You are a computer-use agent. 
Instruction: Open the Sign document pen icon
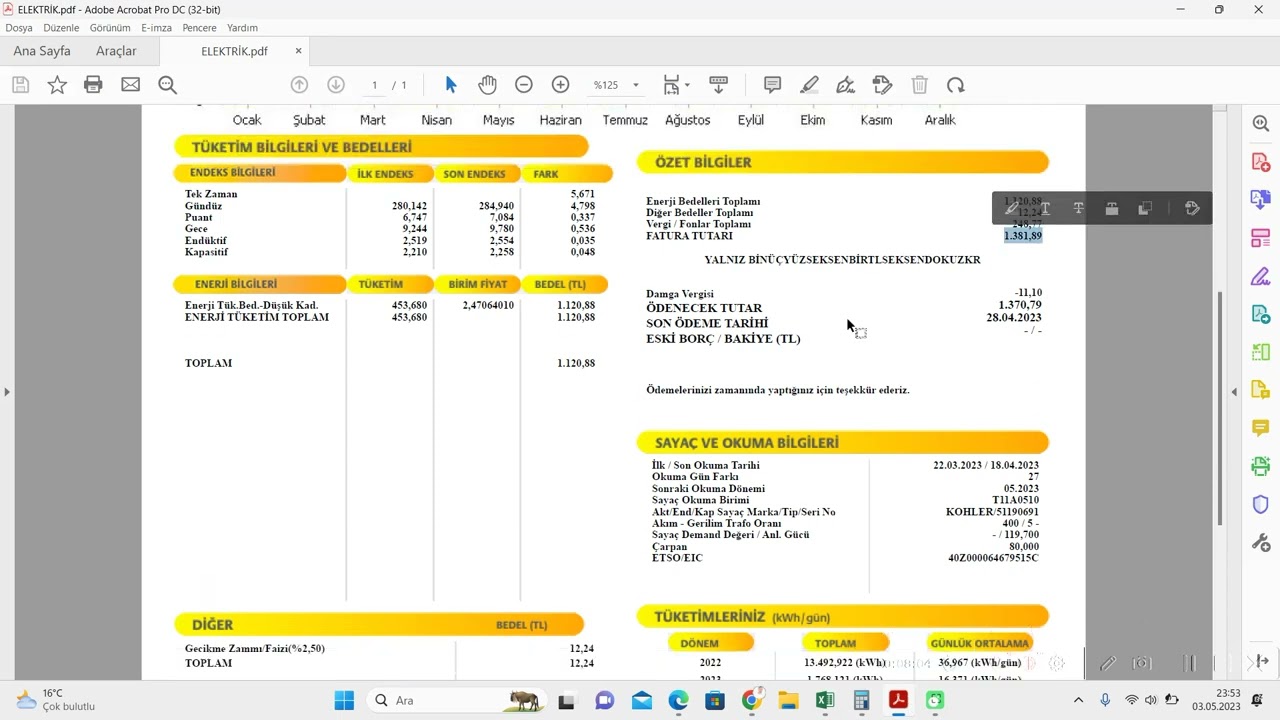[845, 85]
